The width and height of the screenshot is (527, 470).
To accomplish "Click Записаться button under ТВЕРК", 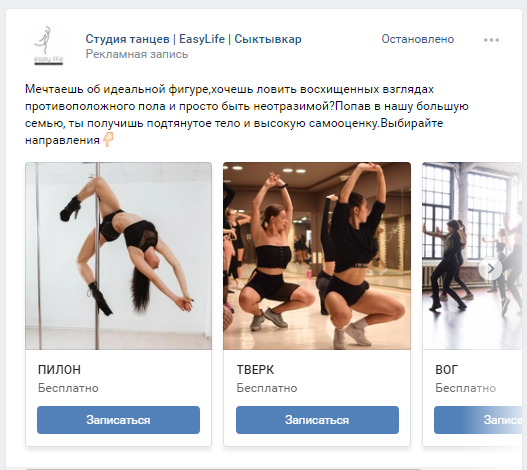I will (x=317, y=420).
